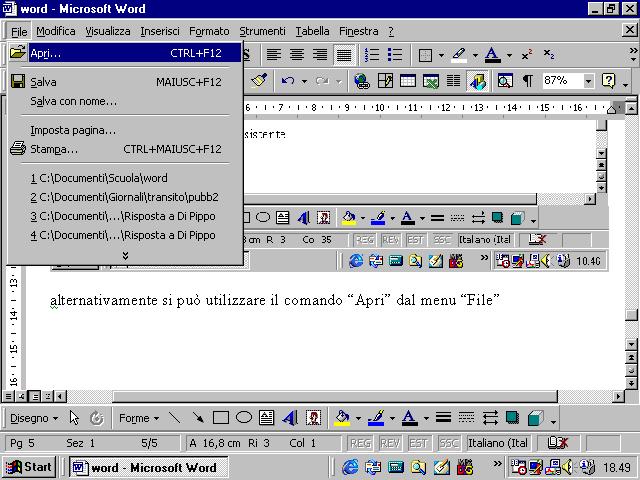Toggle Align Right button
Viewport: 640px width, 480px height.
[320, 55]
